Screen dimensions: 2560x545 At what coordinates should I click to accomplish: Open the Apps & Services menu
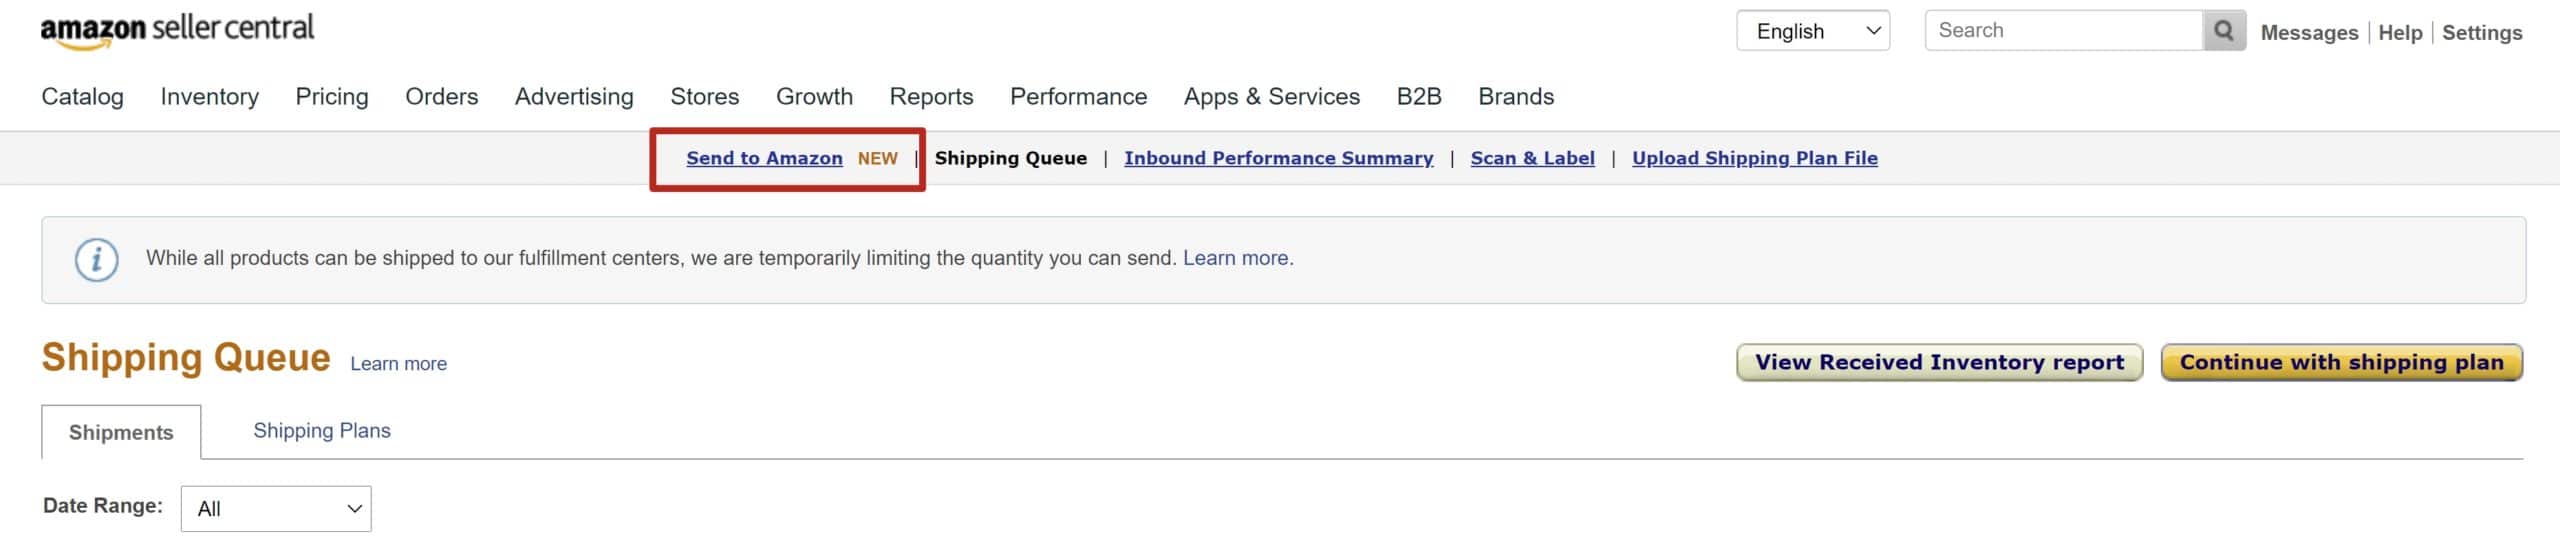[x=1272, y=97]
